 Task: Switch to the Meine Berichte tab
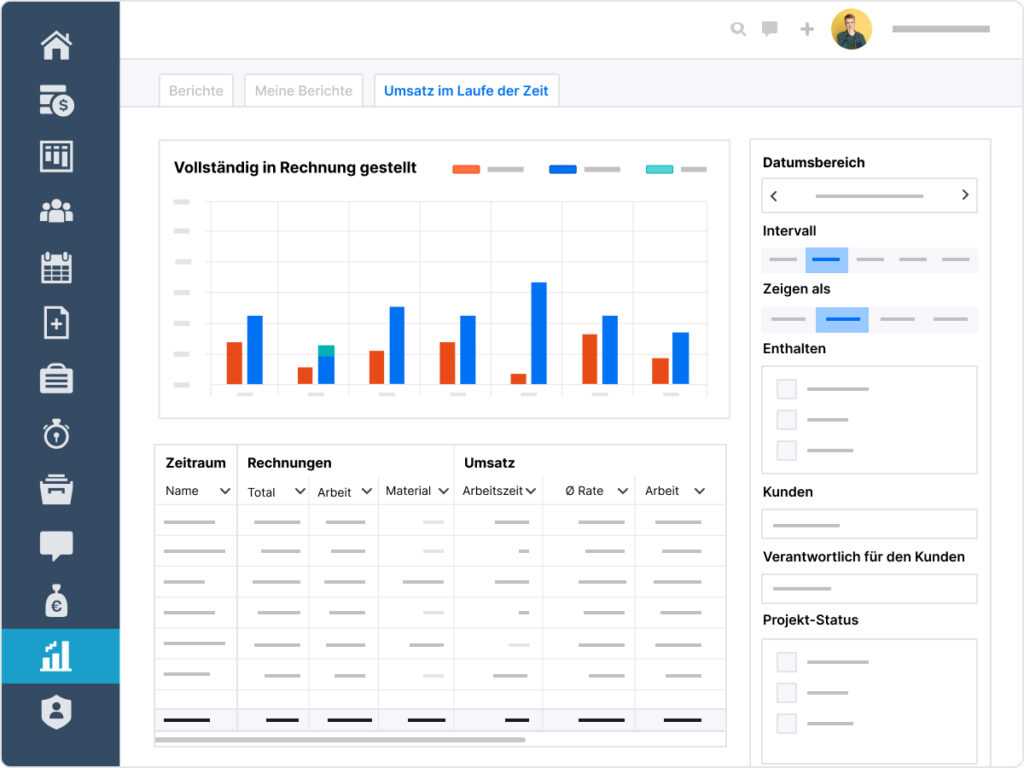tap(303, 91)
